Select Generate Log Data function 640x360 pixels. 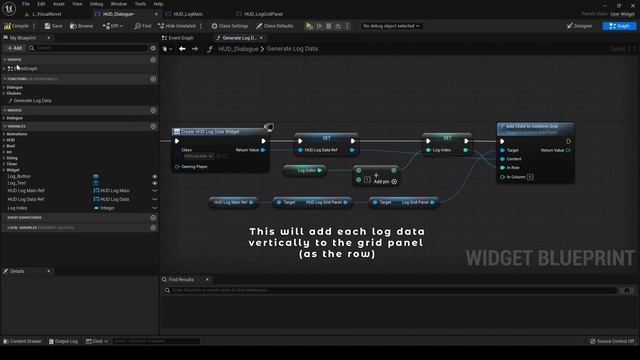pyautogui.click(x=32, y=100)
